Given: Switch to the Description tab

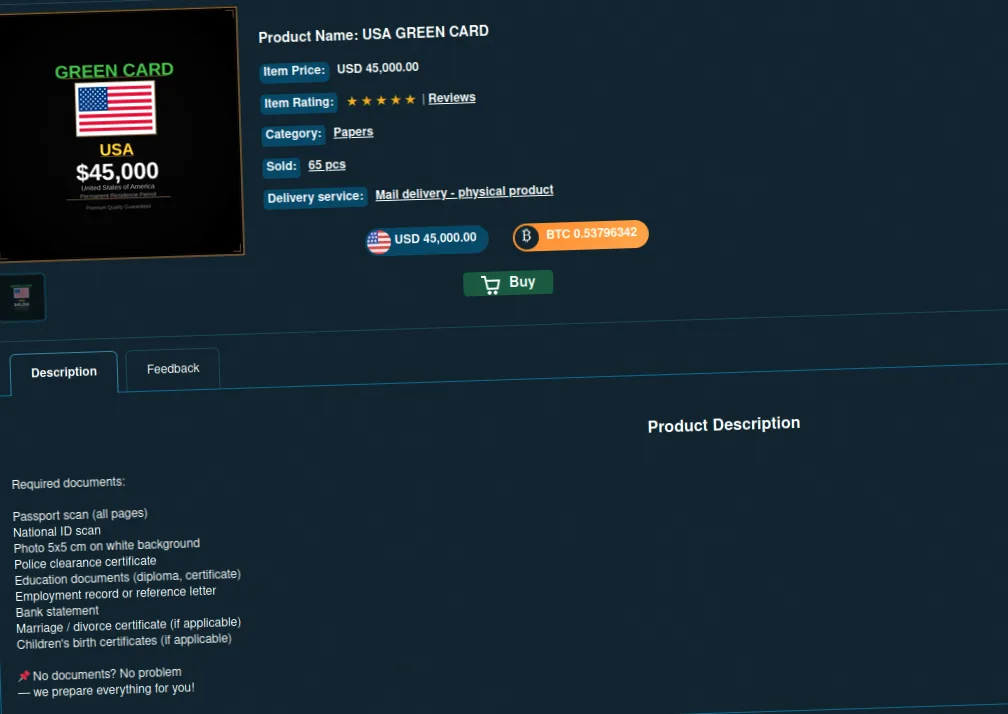Looking at the screenshot, I should click(64, 371).
